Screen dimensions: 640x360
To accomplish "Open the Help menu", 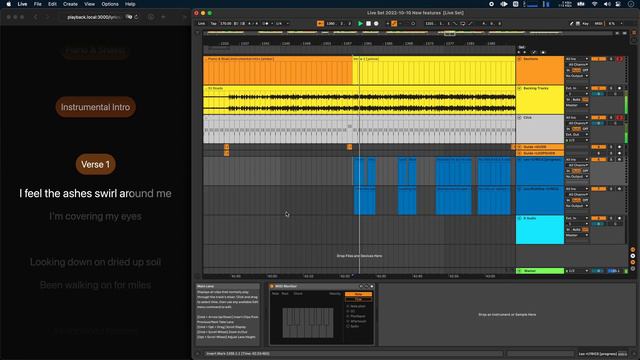I will pyautogui.click(x=130, y=4).
